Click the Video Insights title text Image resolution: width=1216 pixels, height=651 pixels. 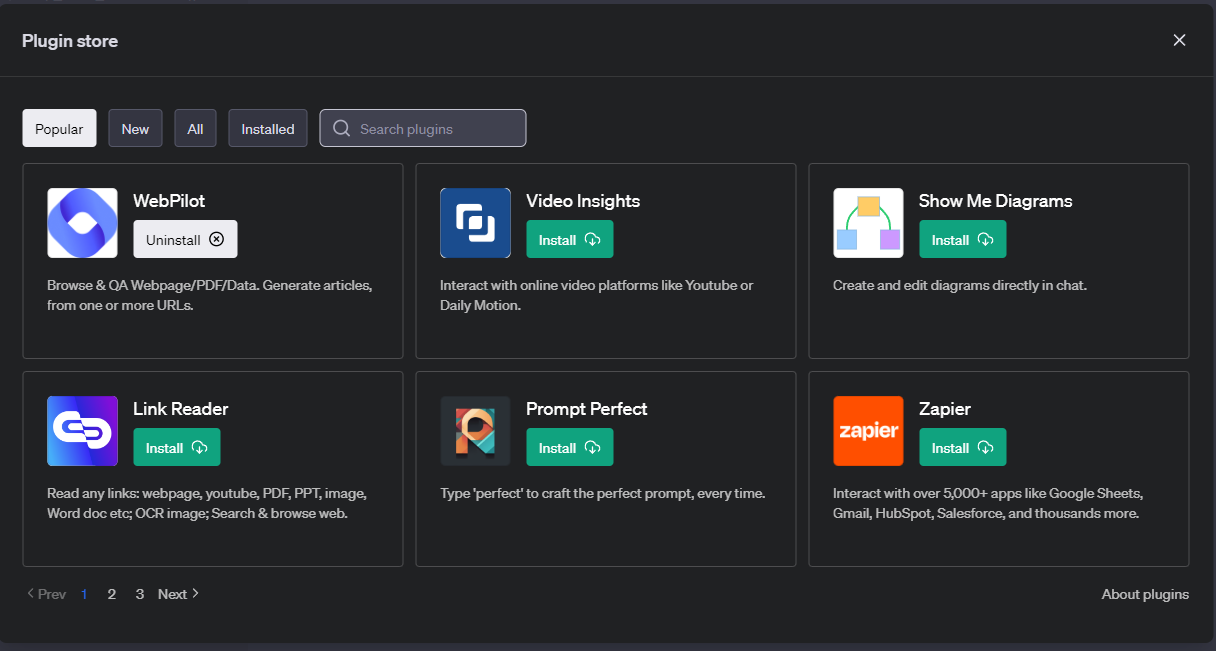point(583,201)
